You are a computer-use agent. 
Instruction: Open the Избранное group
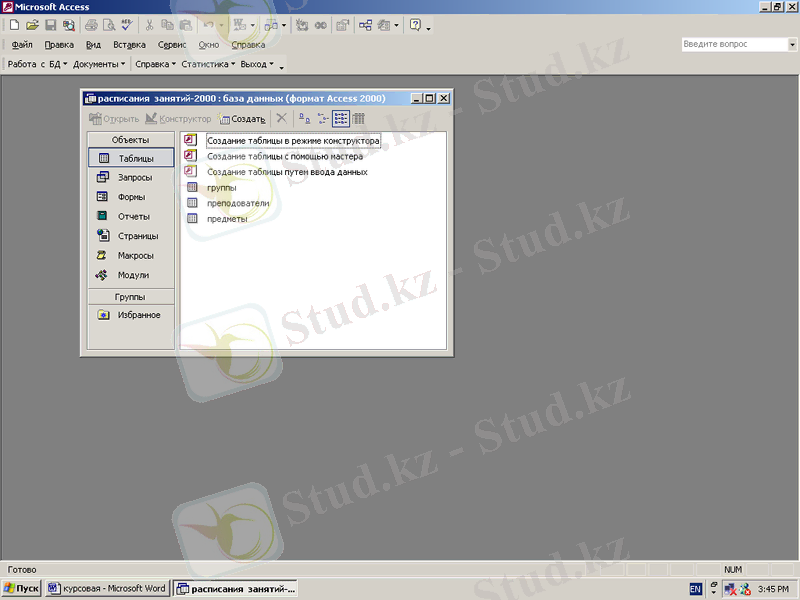click(131, 315)
